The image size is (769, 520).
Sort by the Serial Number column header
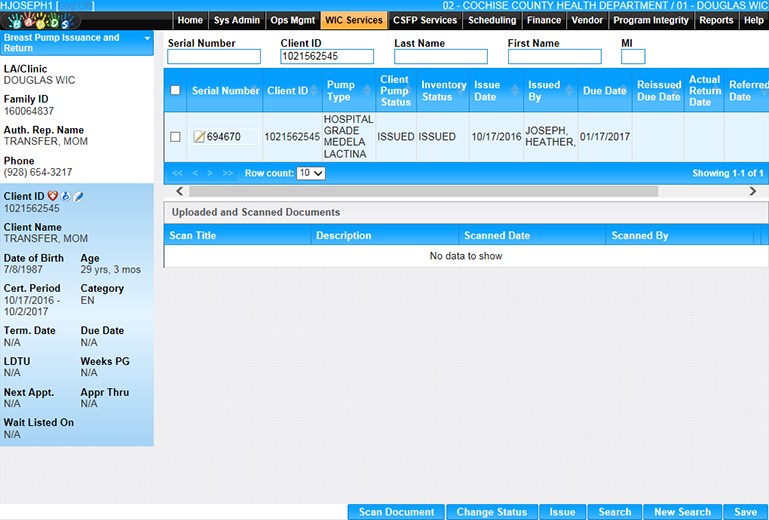(x=225, y=91)
